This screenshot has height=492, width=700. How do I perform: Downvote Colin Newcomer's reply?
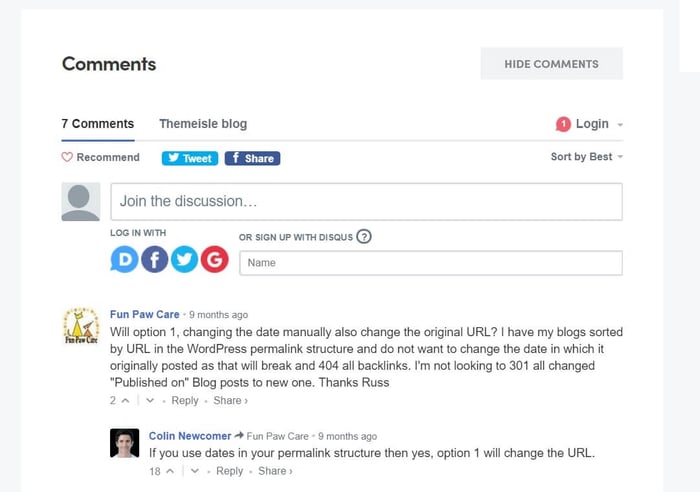point(195,471)
